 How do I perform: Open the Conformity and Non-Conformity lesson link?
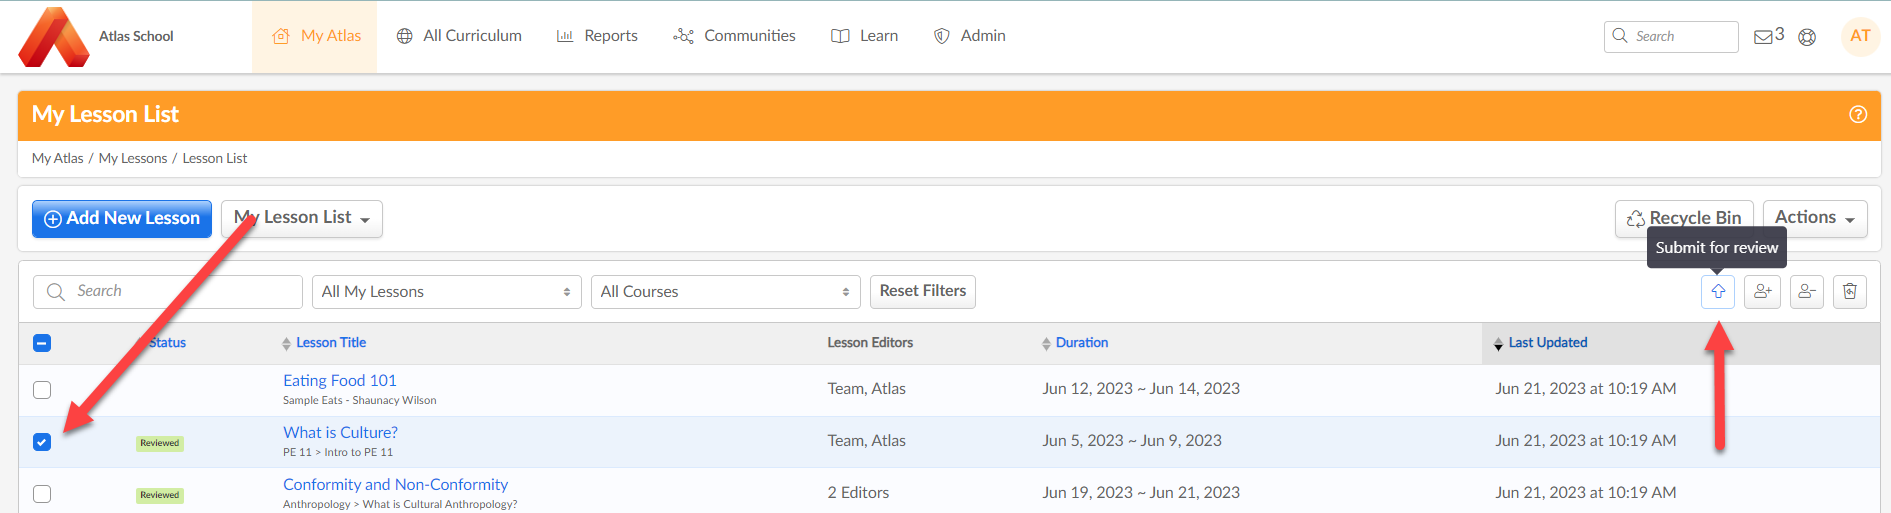pos(395,485)
